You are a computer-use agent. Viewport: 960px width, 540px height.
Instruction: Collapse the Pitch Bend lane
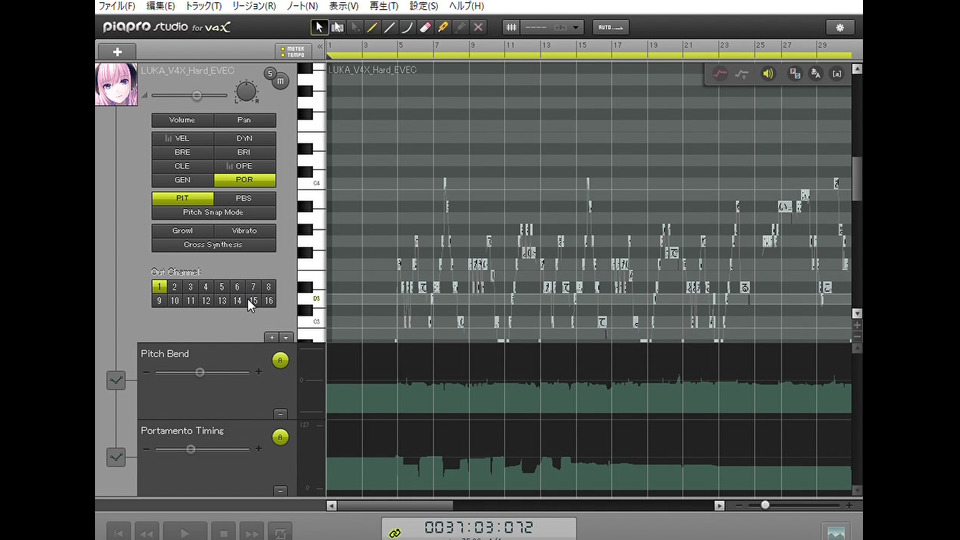(x=280, y=414)
